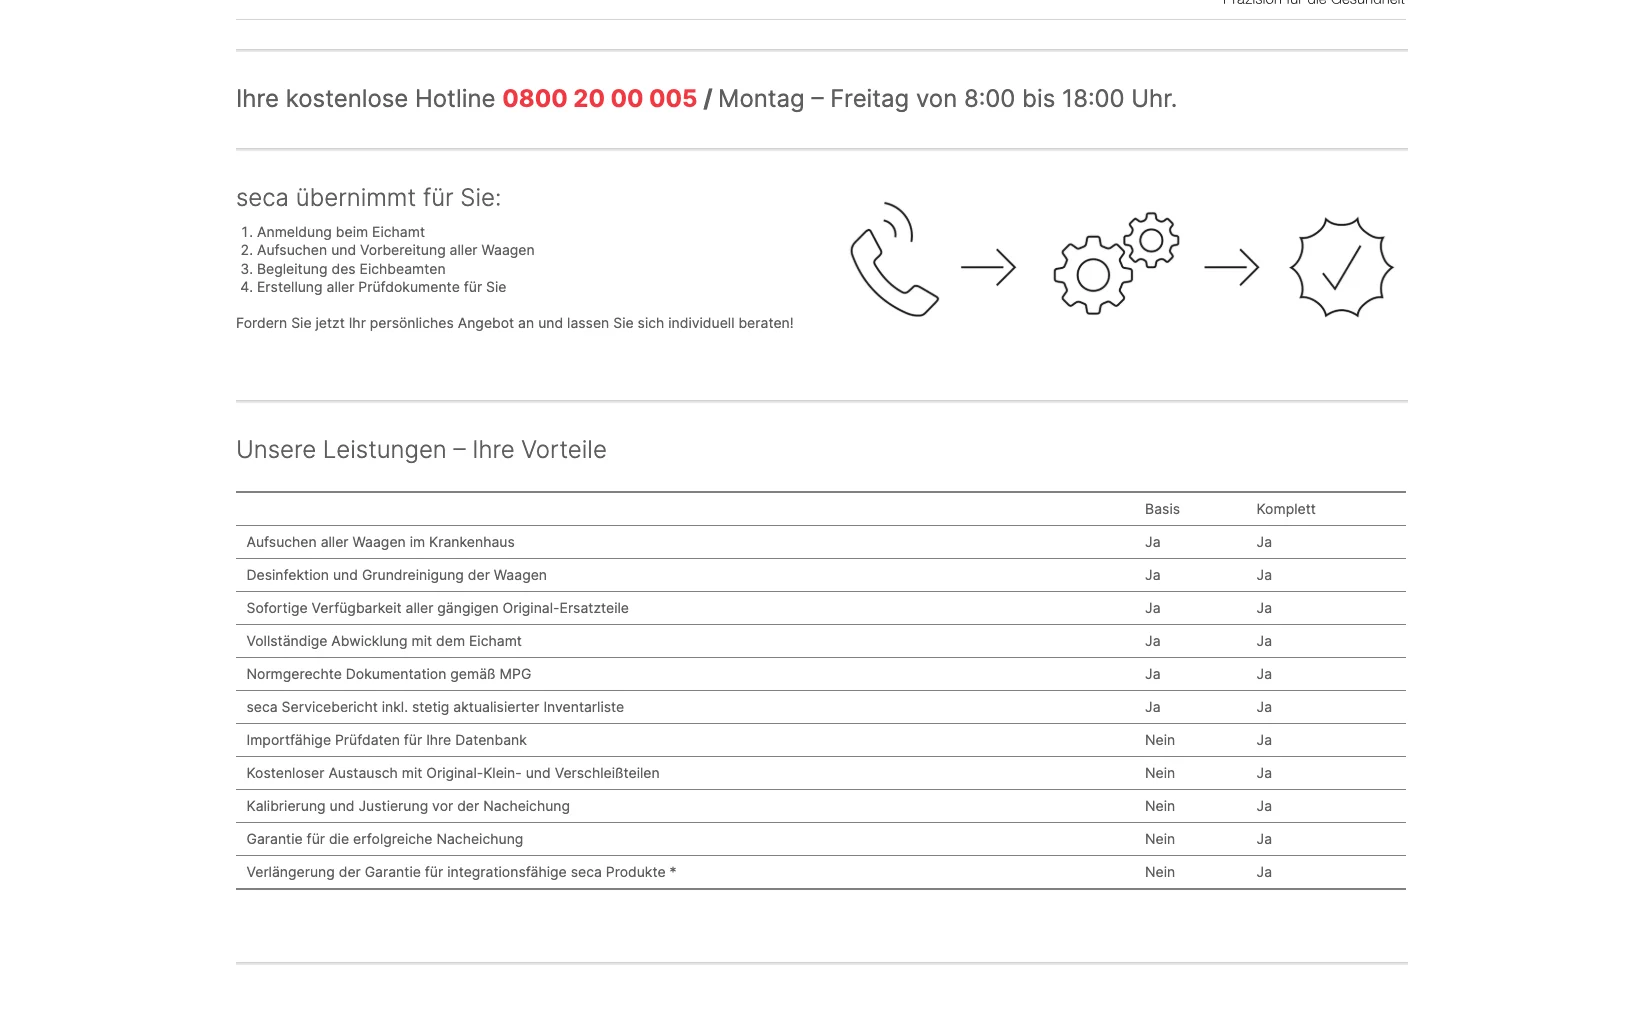Click row label 'Vollständige Abwicklung mit dem Eichamt'
The image size is (1642, 1026).
384,641
